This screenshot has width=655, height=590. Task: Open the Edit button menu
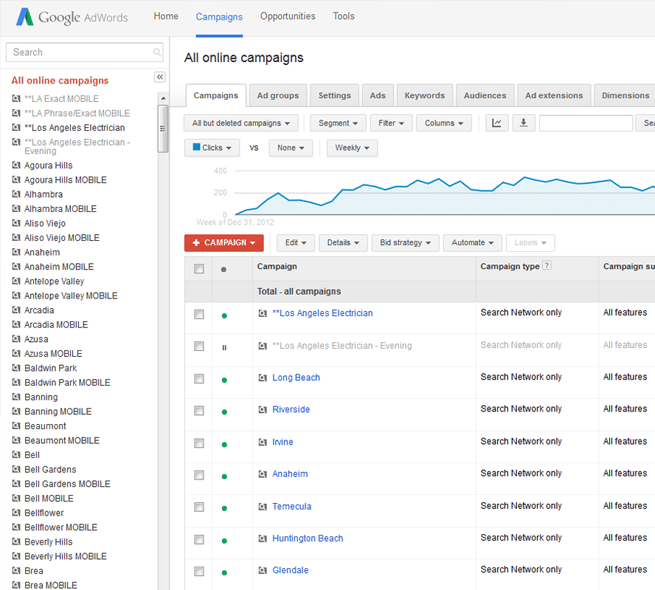click(296, 243)
